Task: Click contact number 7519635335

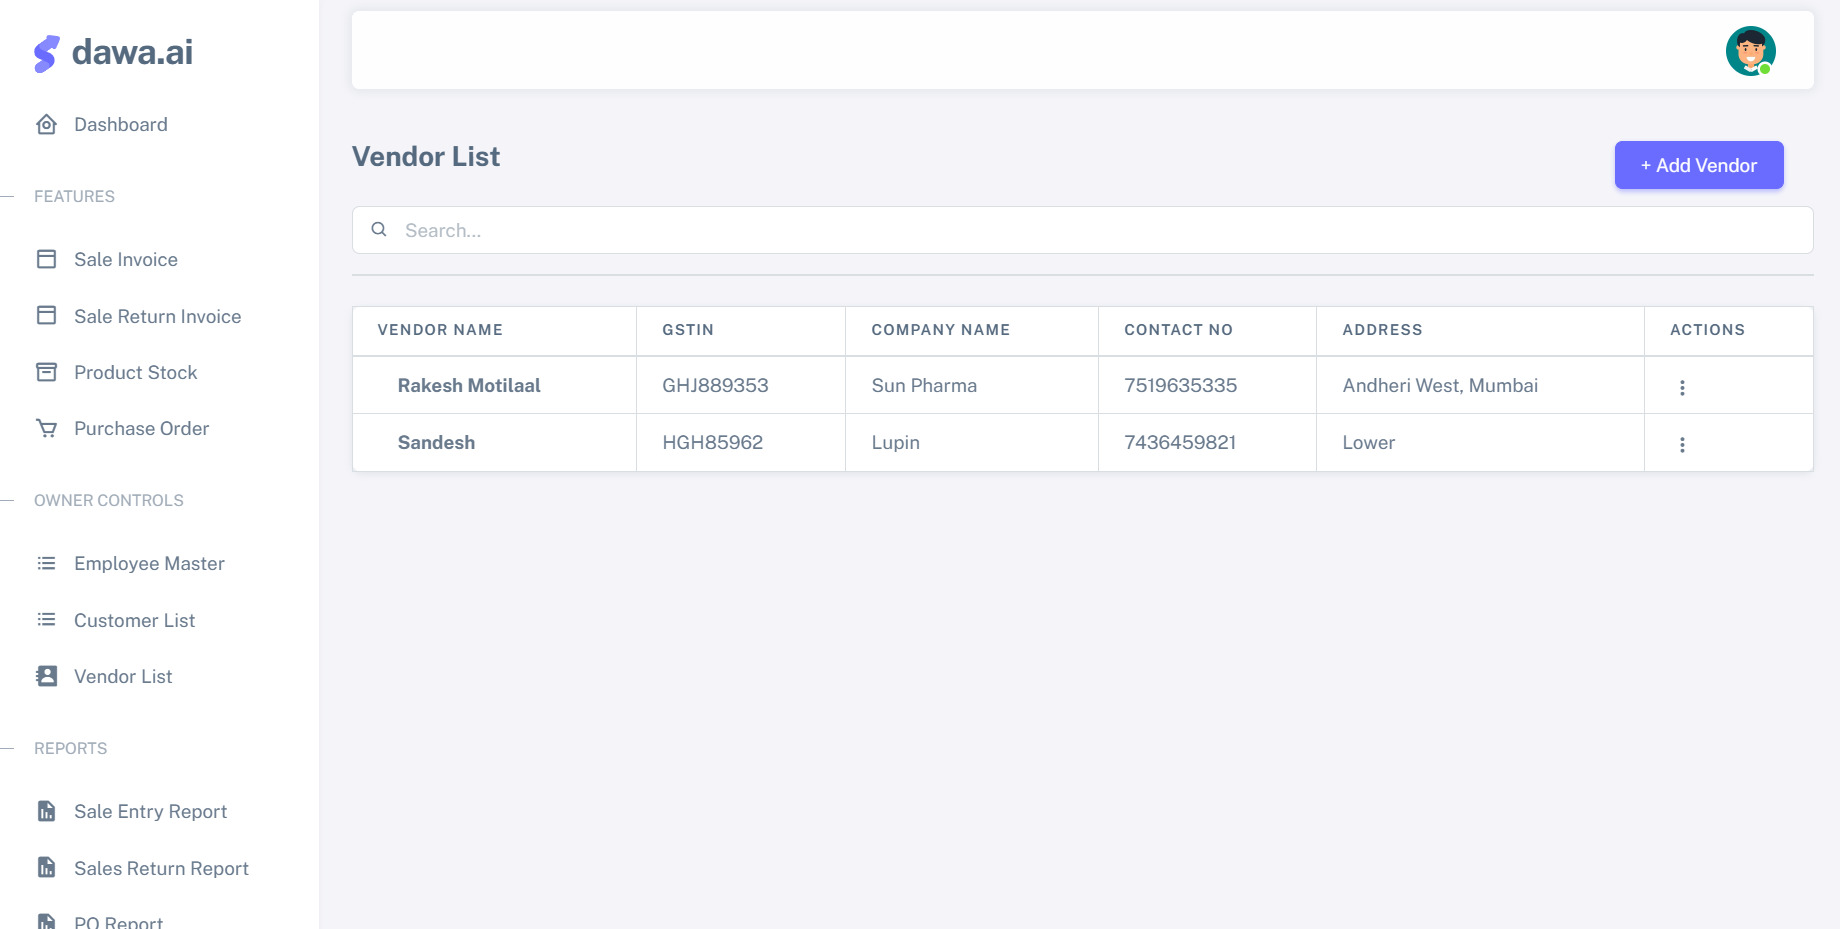Action: click(1180, 385)
